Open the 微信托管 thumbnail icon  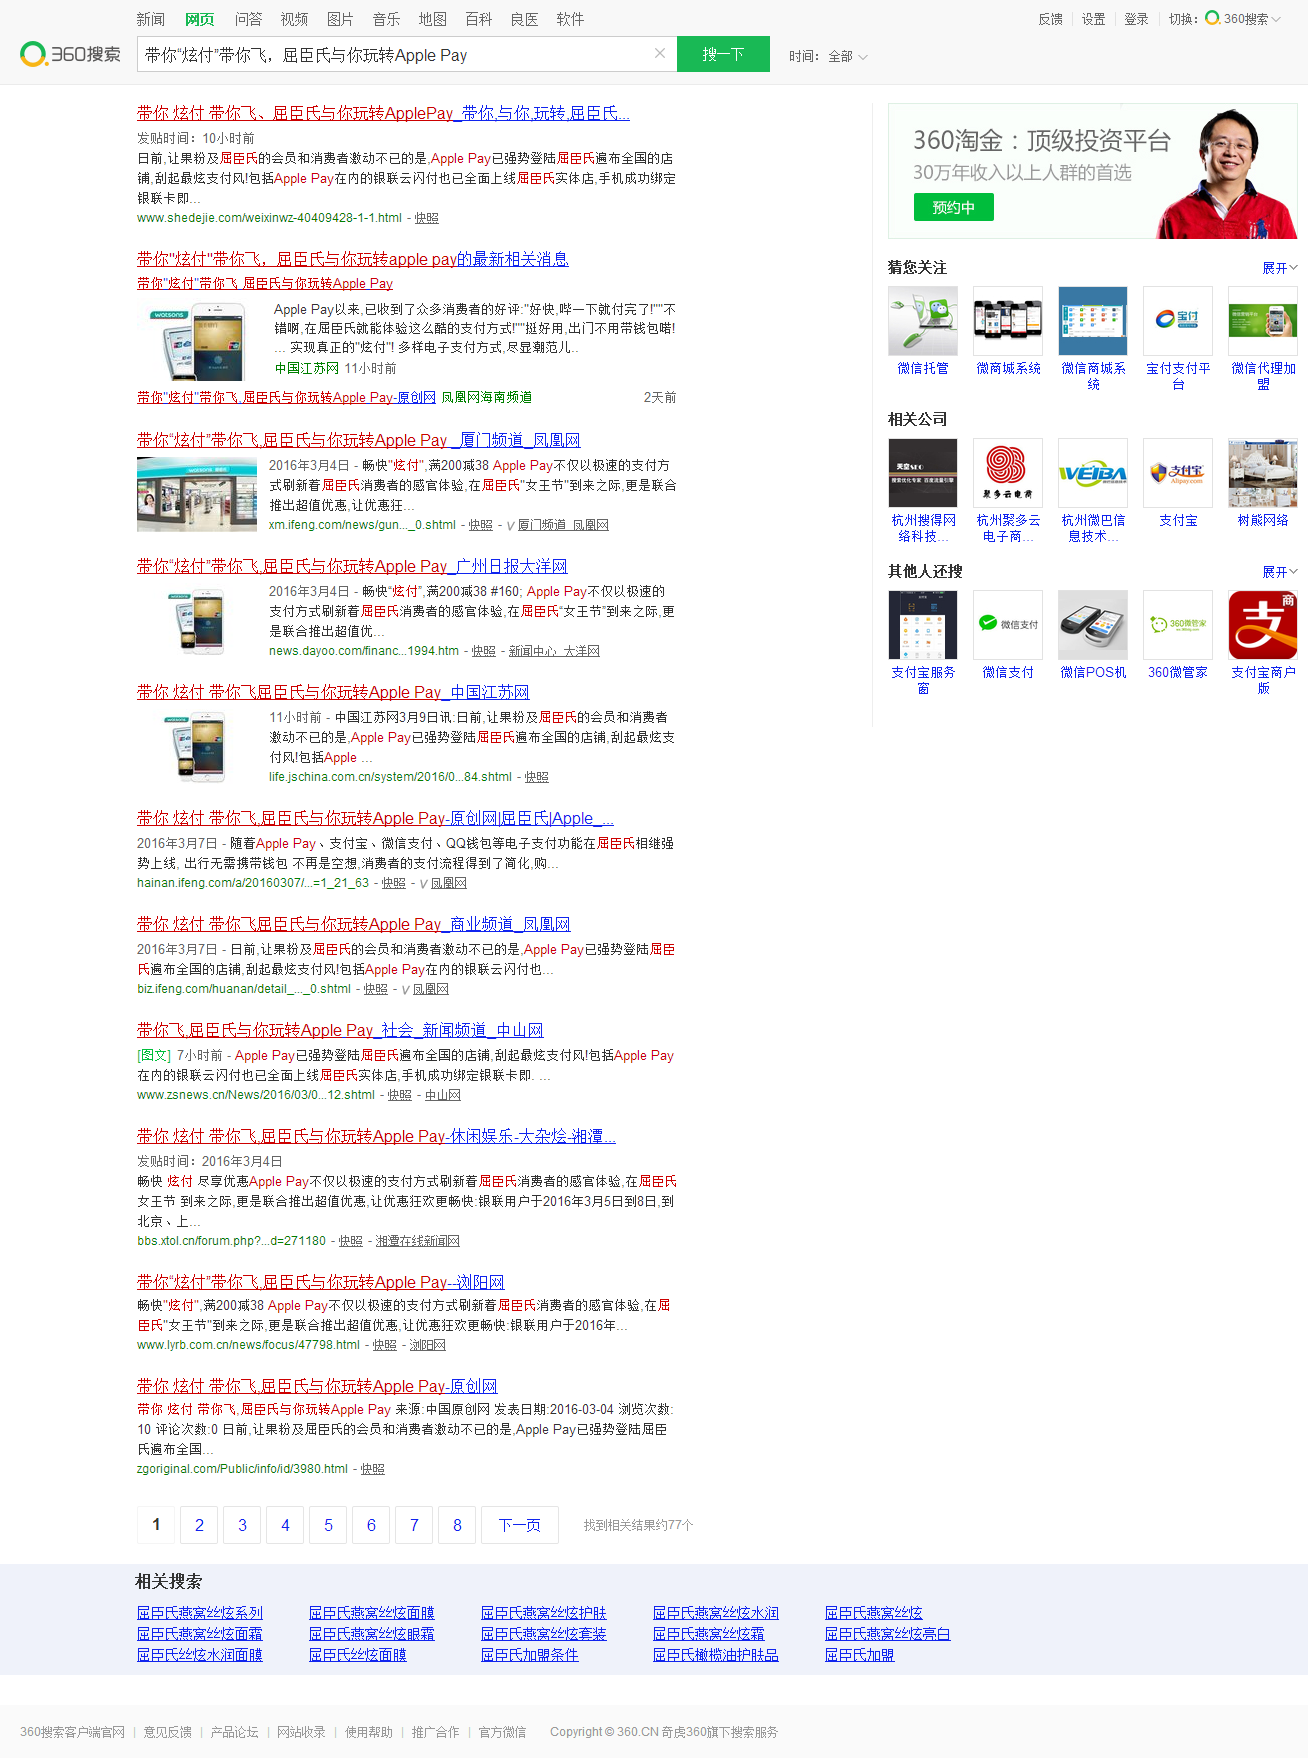click(x=923, y=321)
